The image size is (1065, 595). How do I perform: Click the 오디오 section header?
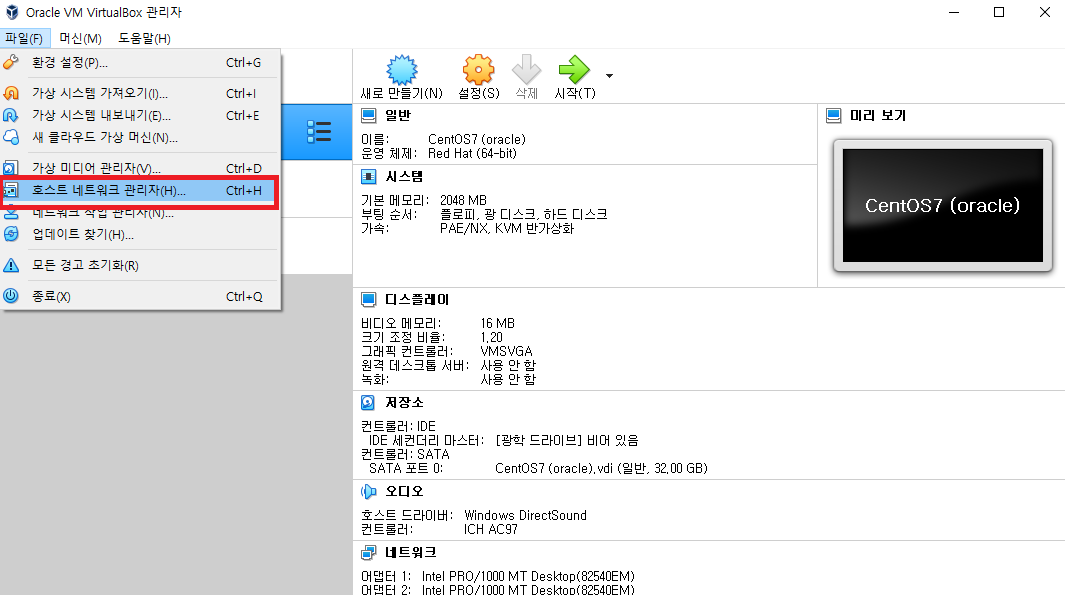pyautogui.click(x=404, y=491)
